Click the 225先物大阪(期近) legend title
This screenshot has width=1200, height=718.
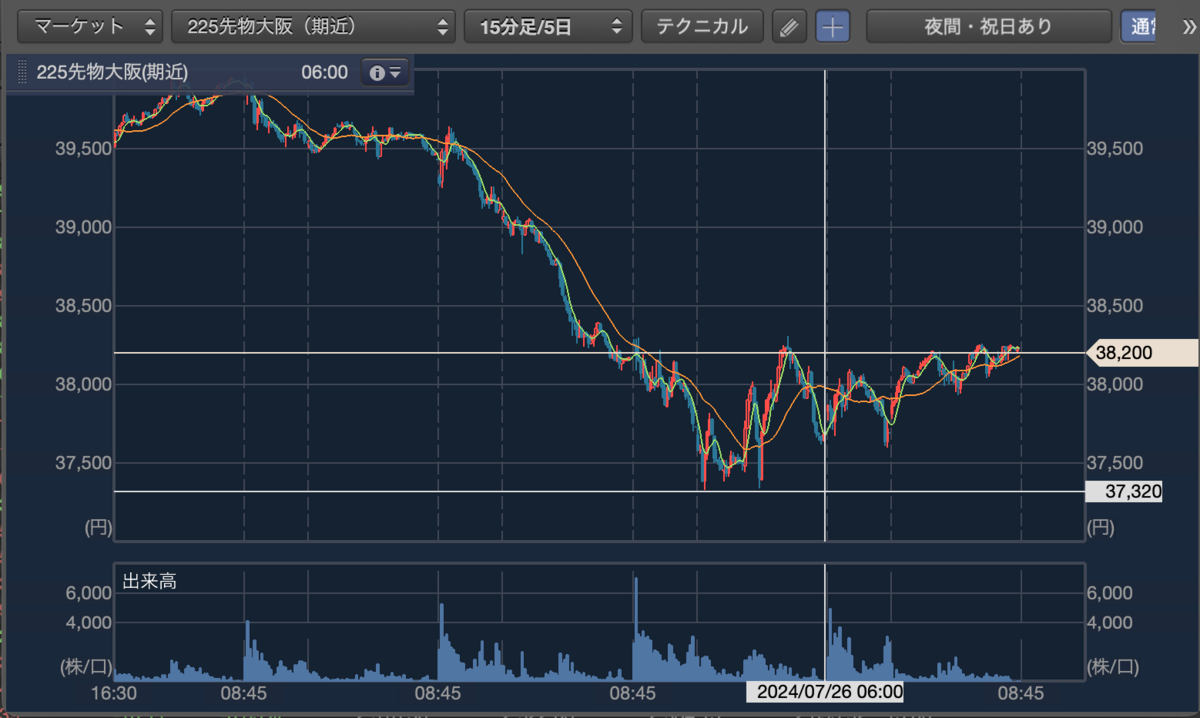112,73
